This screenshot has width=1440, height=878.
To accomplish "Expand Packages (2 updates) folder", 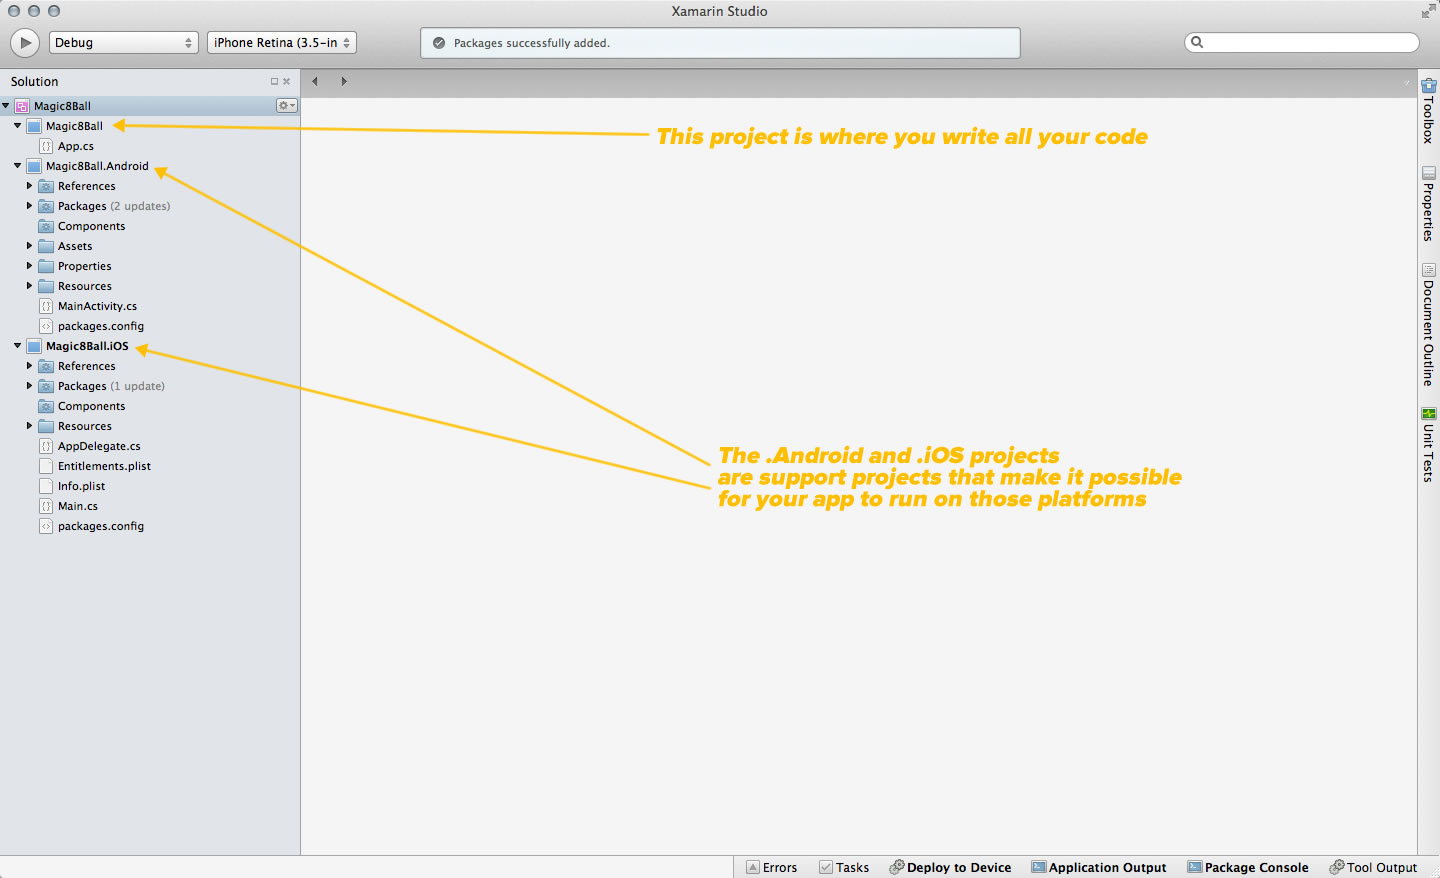I will (30, 206).
